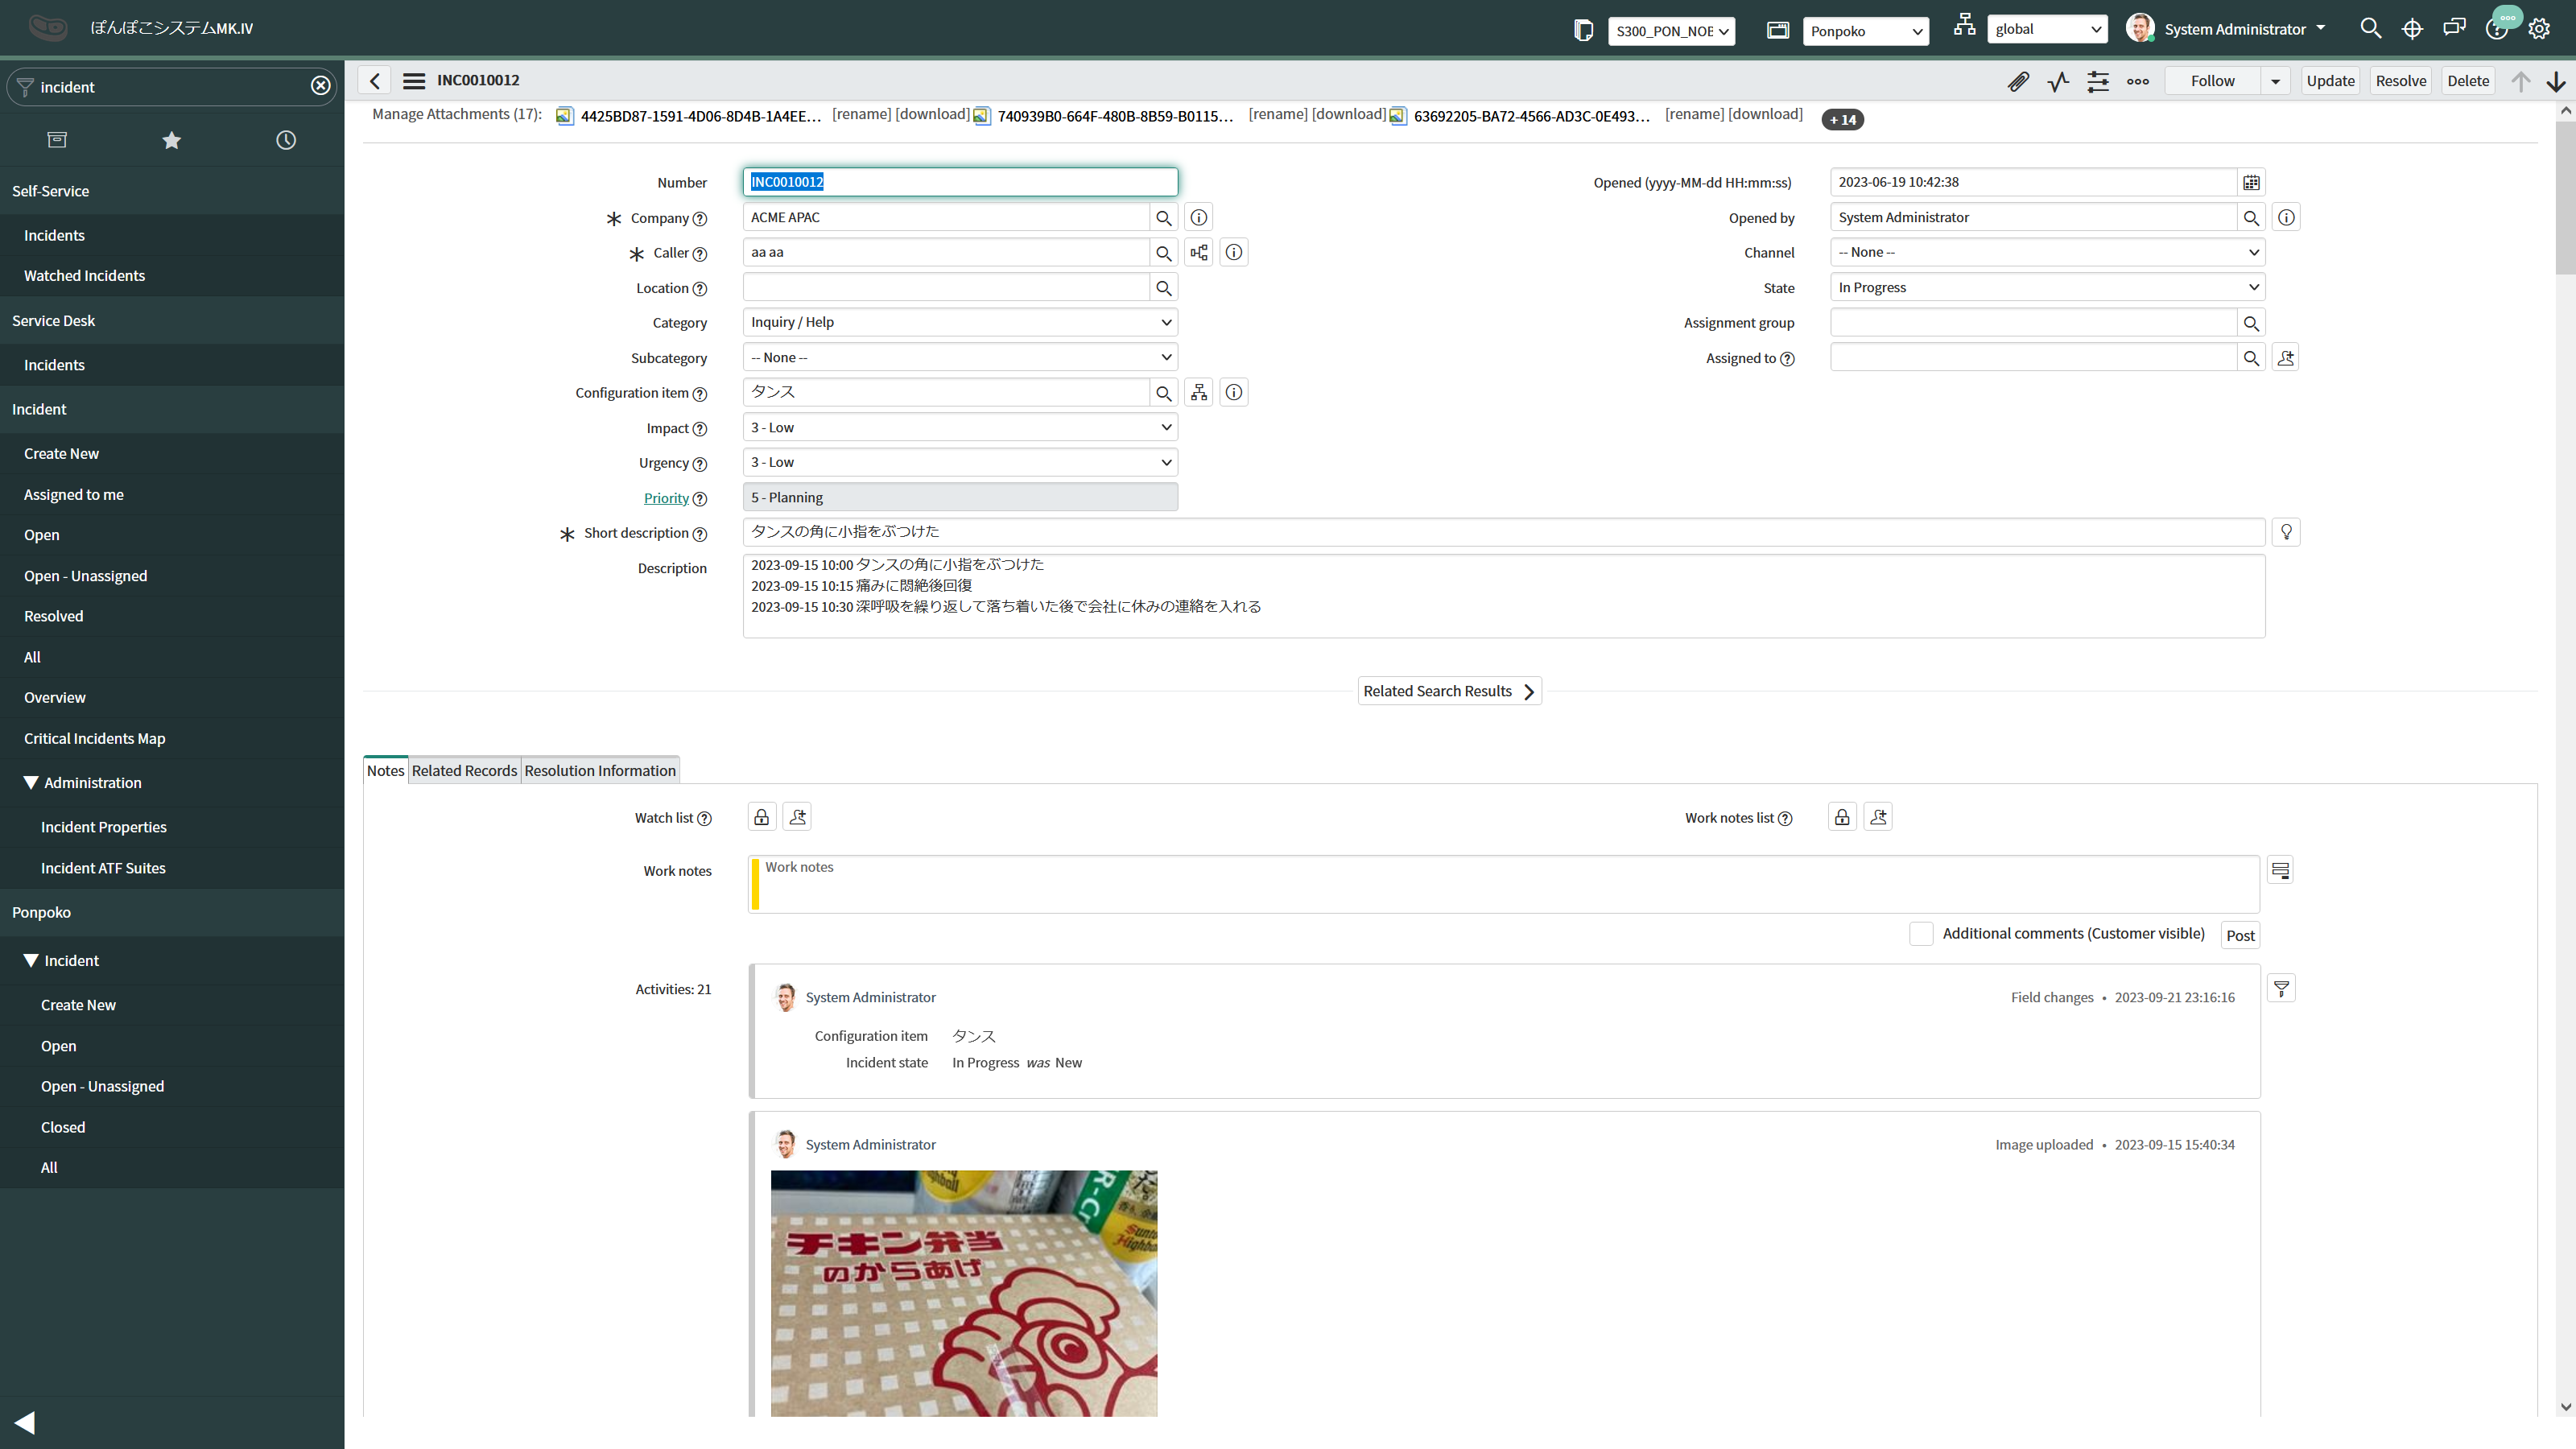Open the personalize form icon
Screen dimensions: 2576x1449
2097,81
